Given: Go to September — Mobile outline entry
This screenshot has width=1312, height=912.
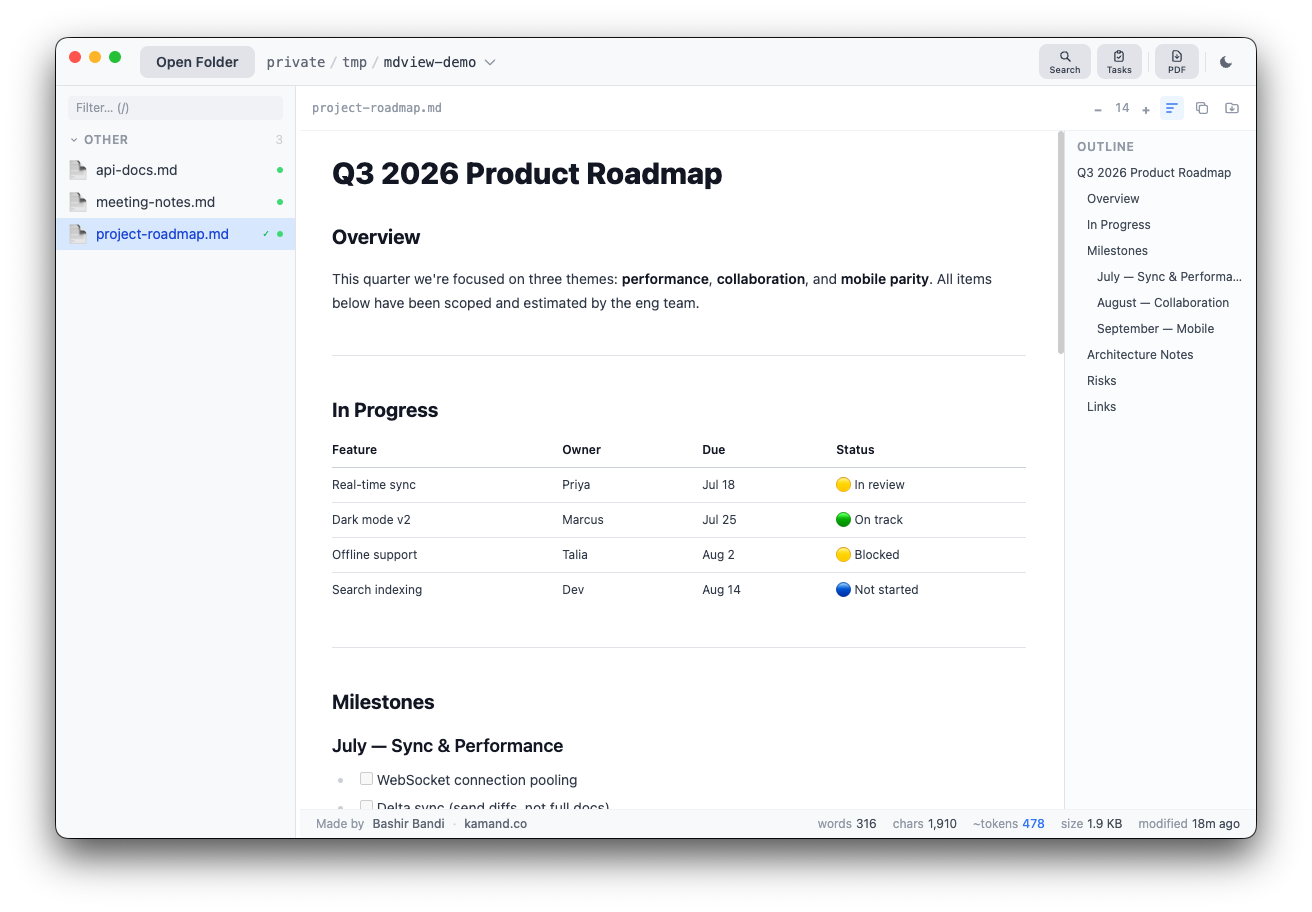Looking at the screenshot, I should (1155, 329).
